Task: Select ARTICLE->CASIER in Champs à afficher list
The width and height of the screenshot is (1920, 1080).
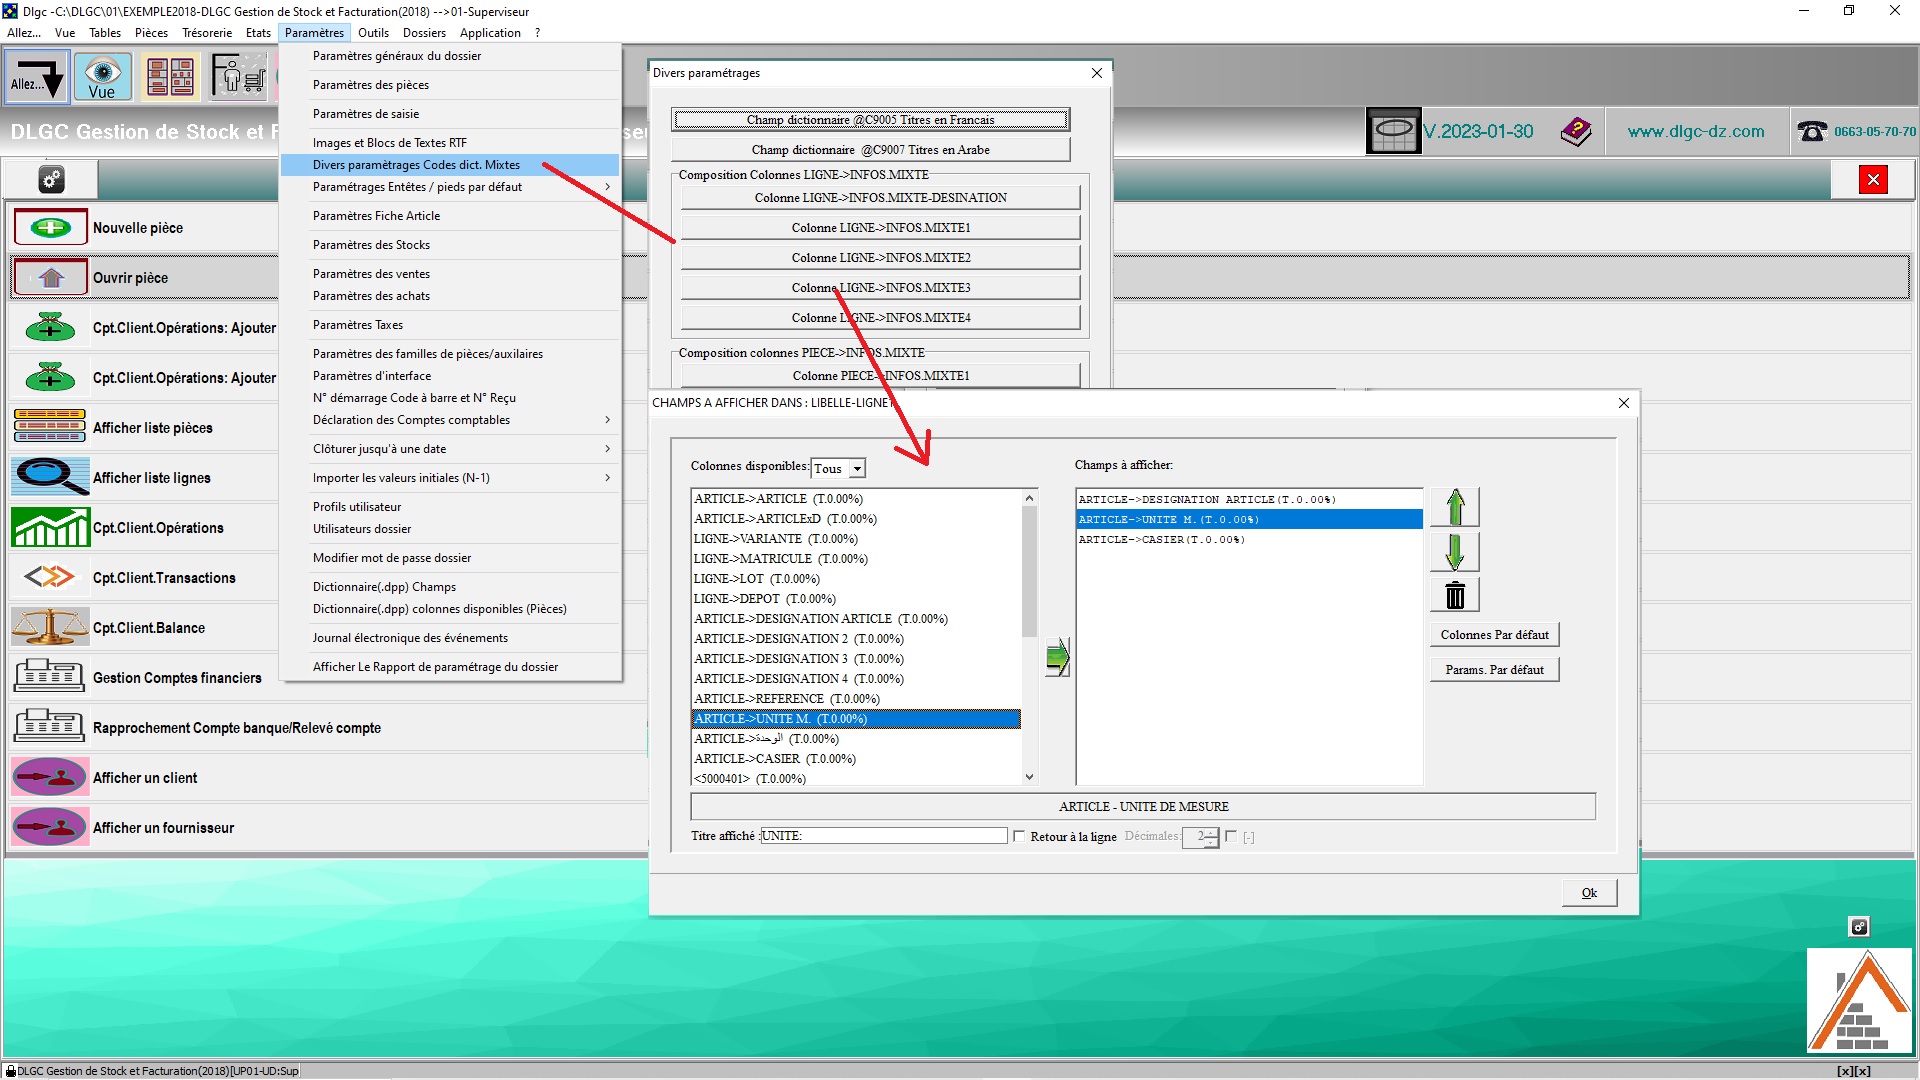Action: tap(1249, 539)
